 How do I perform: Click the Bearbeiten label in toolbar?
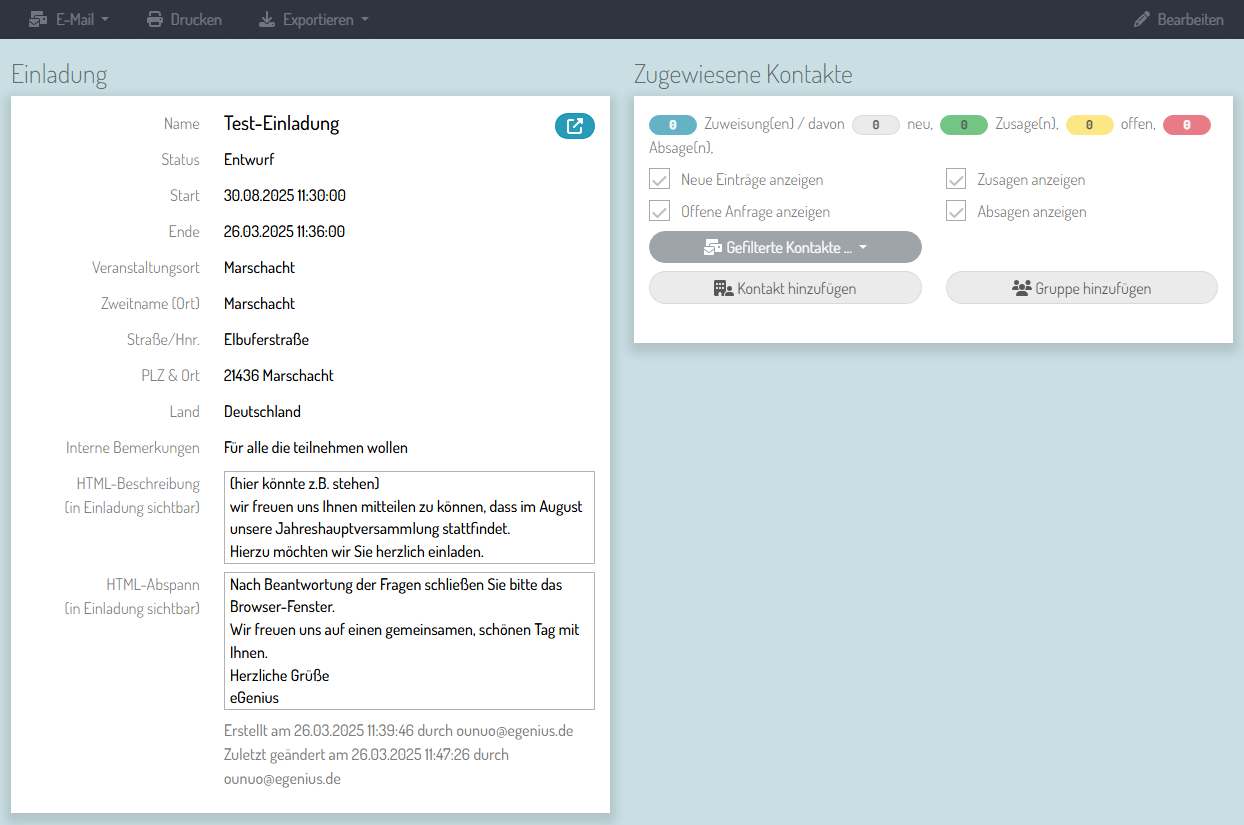tap(1190, 19)
